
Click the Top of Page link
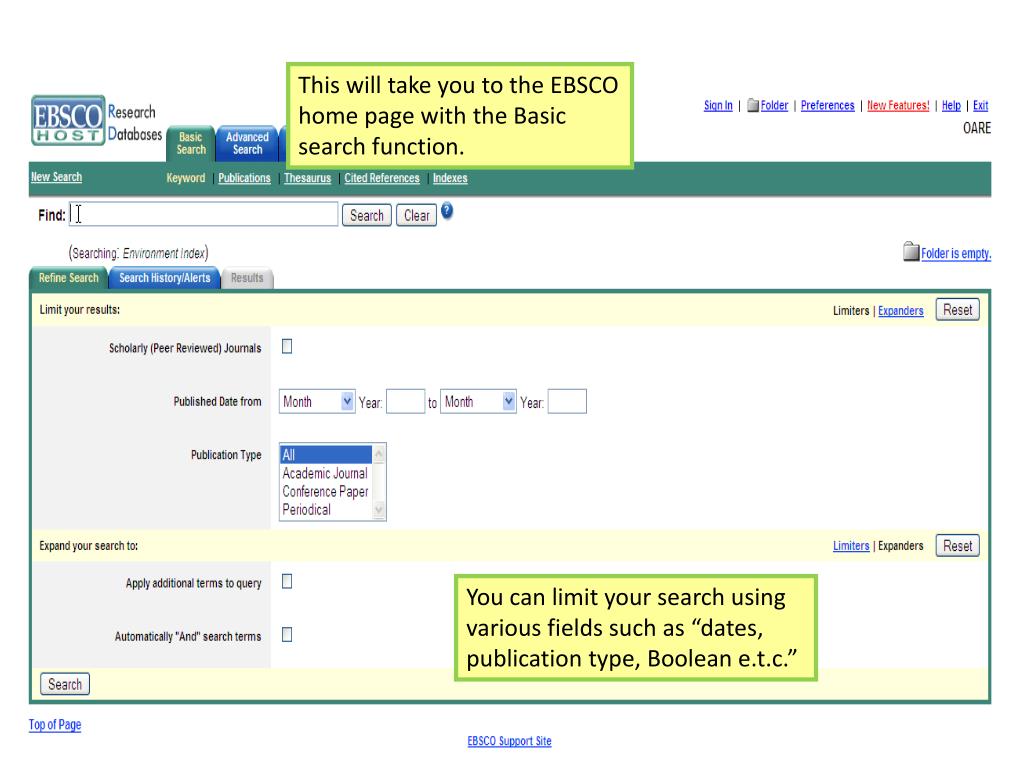[x=55, y=724]
